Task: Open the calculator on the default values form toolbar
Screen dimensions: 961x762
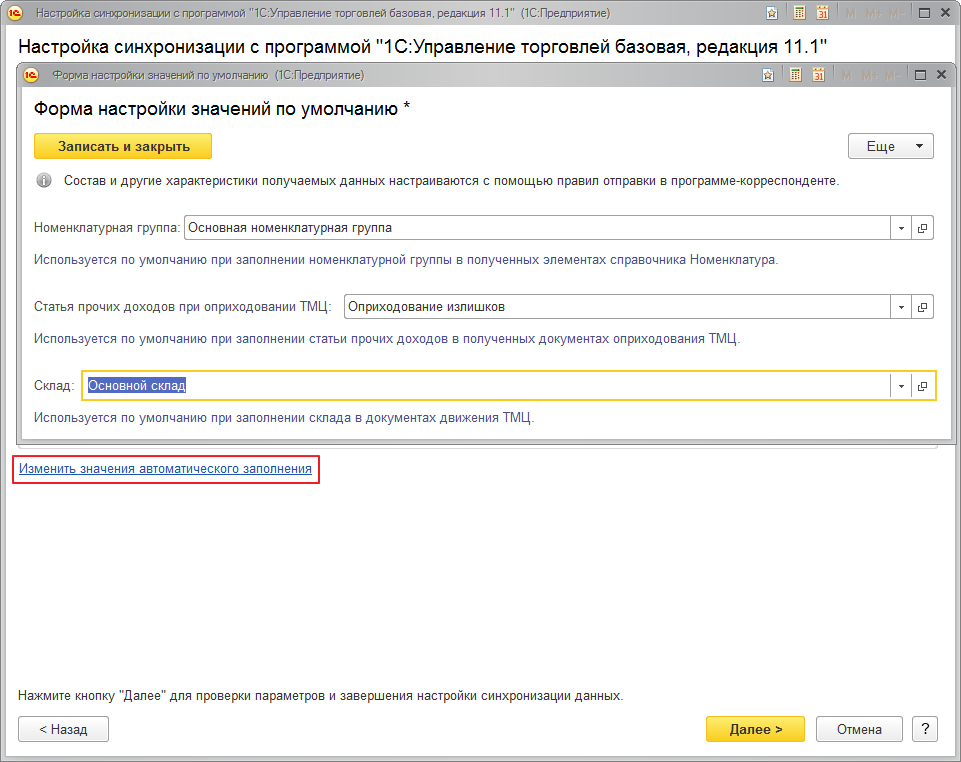Action: click(796, 74)
